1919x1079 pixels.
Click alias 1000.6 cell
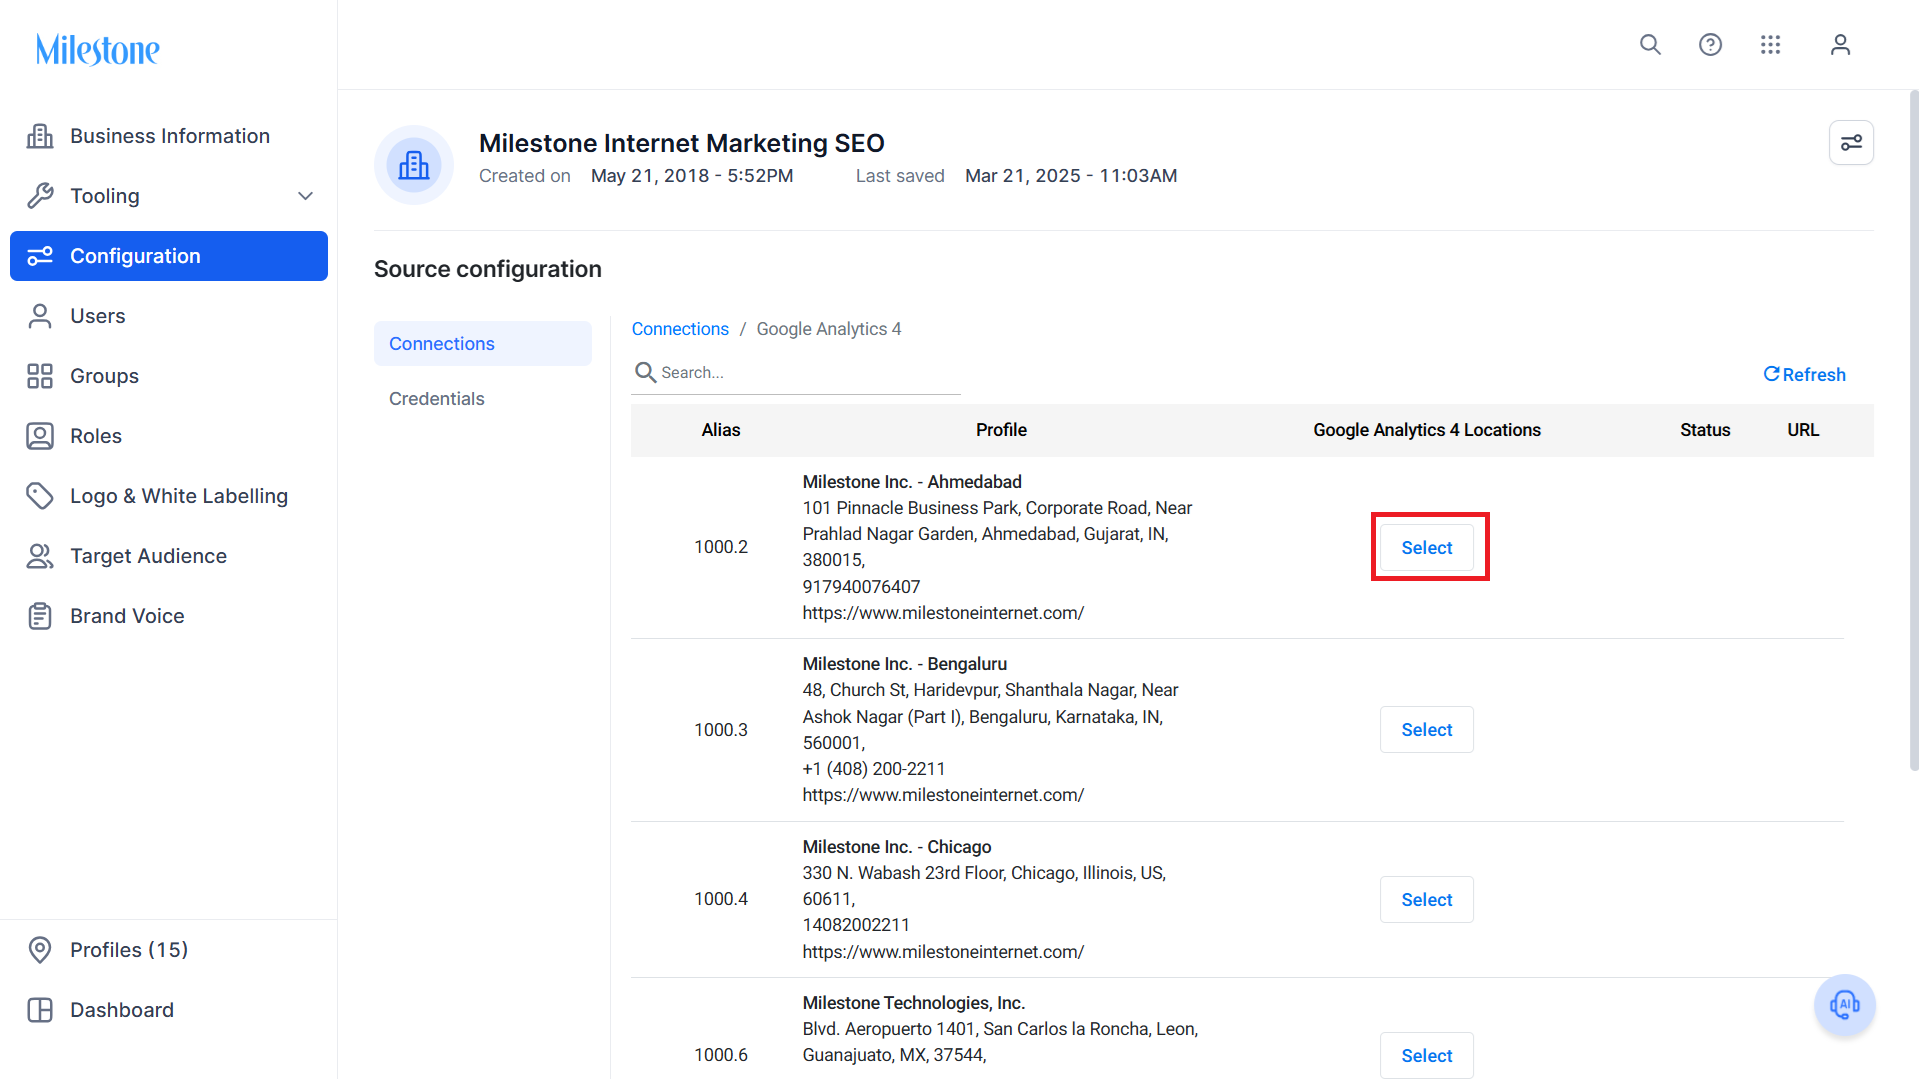720,1055
